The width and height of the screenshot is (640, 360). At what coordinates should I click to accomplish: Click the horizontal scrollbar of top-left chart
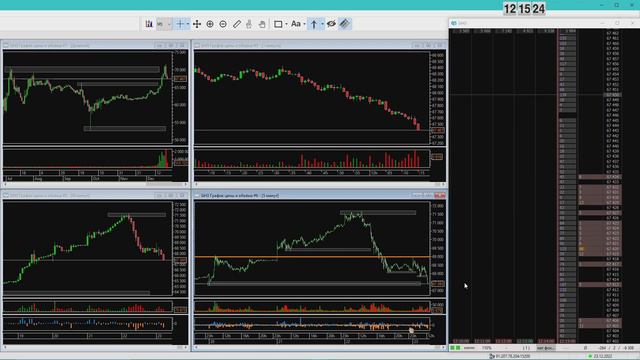95,184
